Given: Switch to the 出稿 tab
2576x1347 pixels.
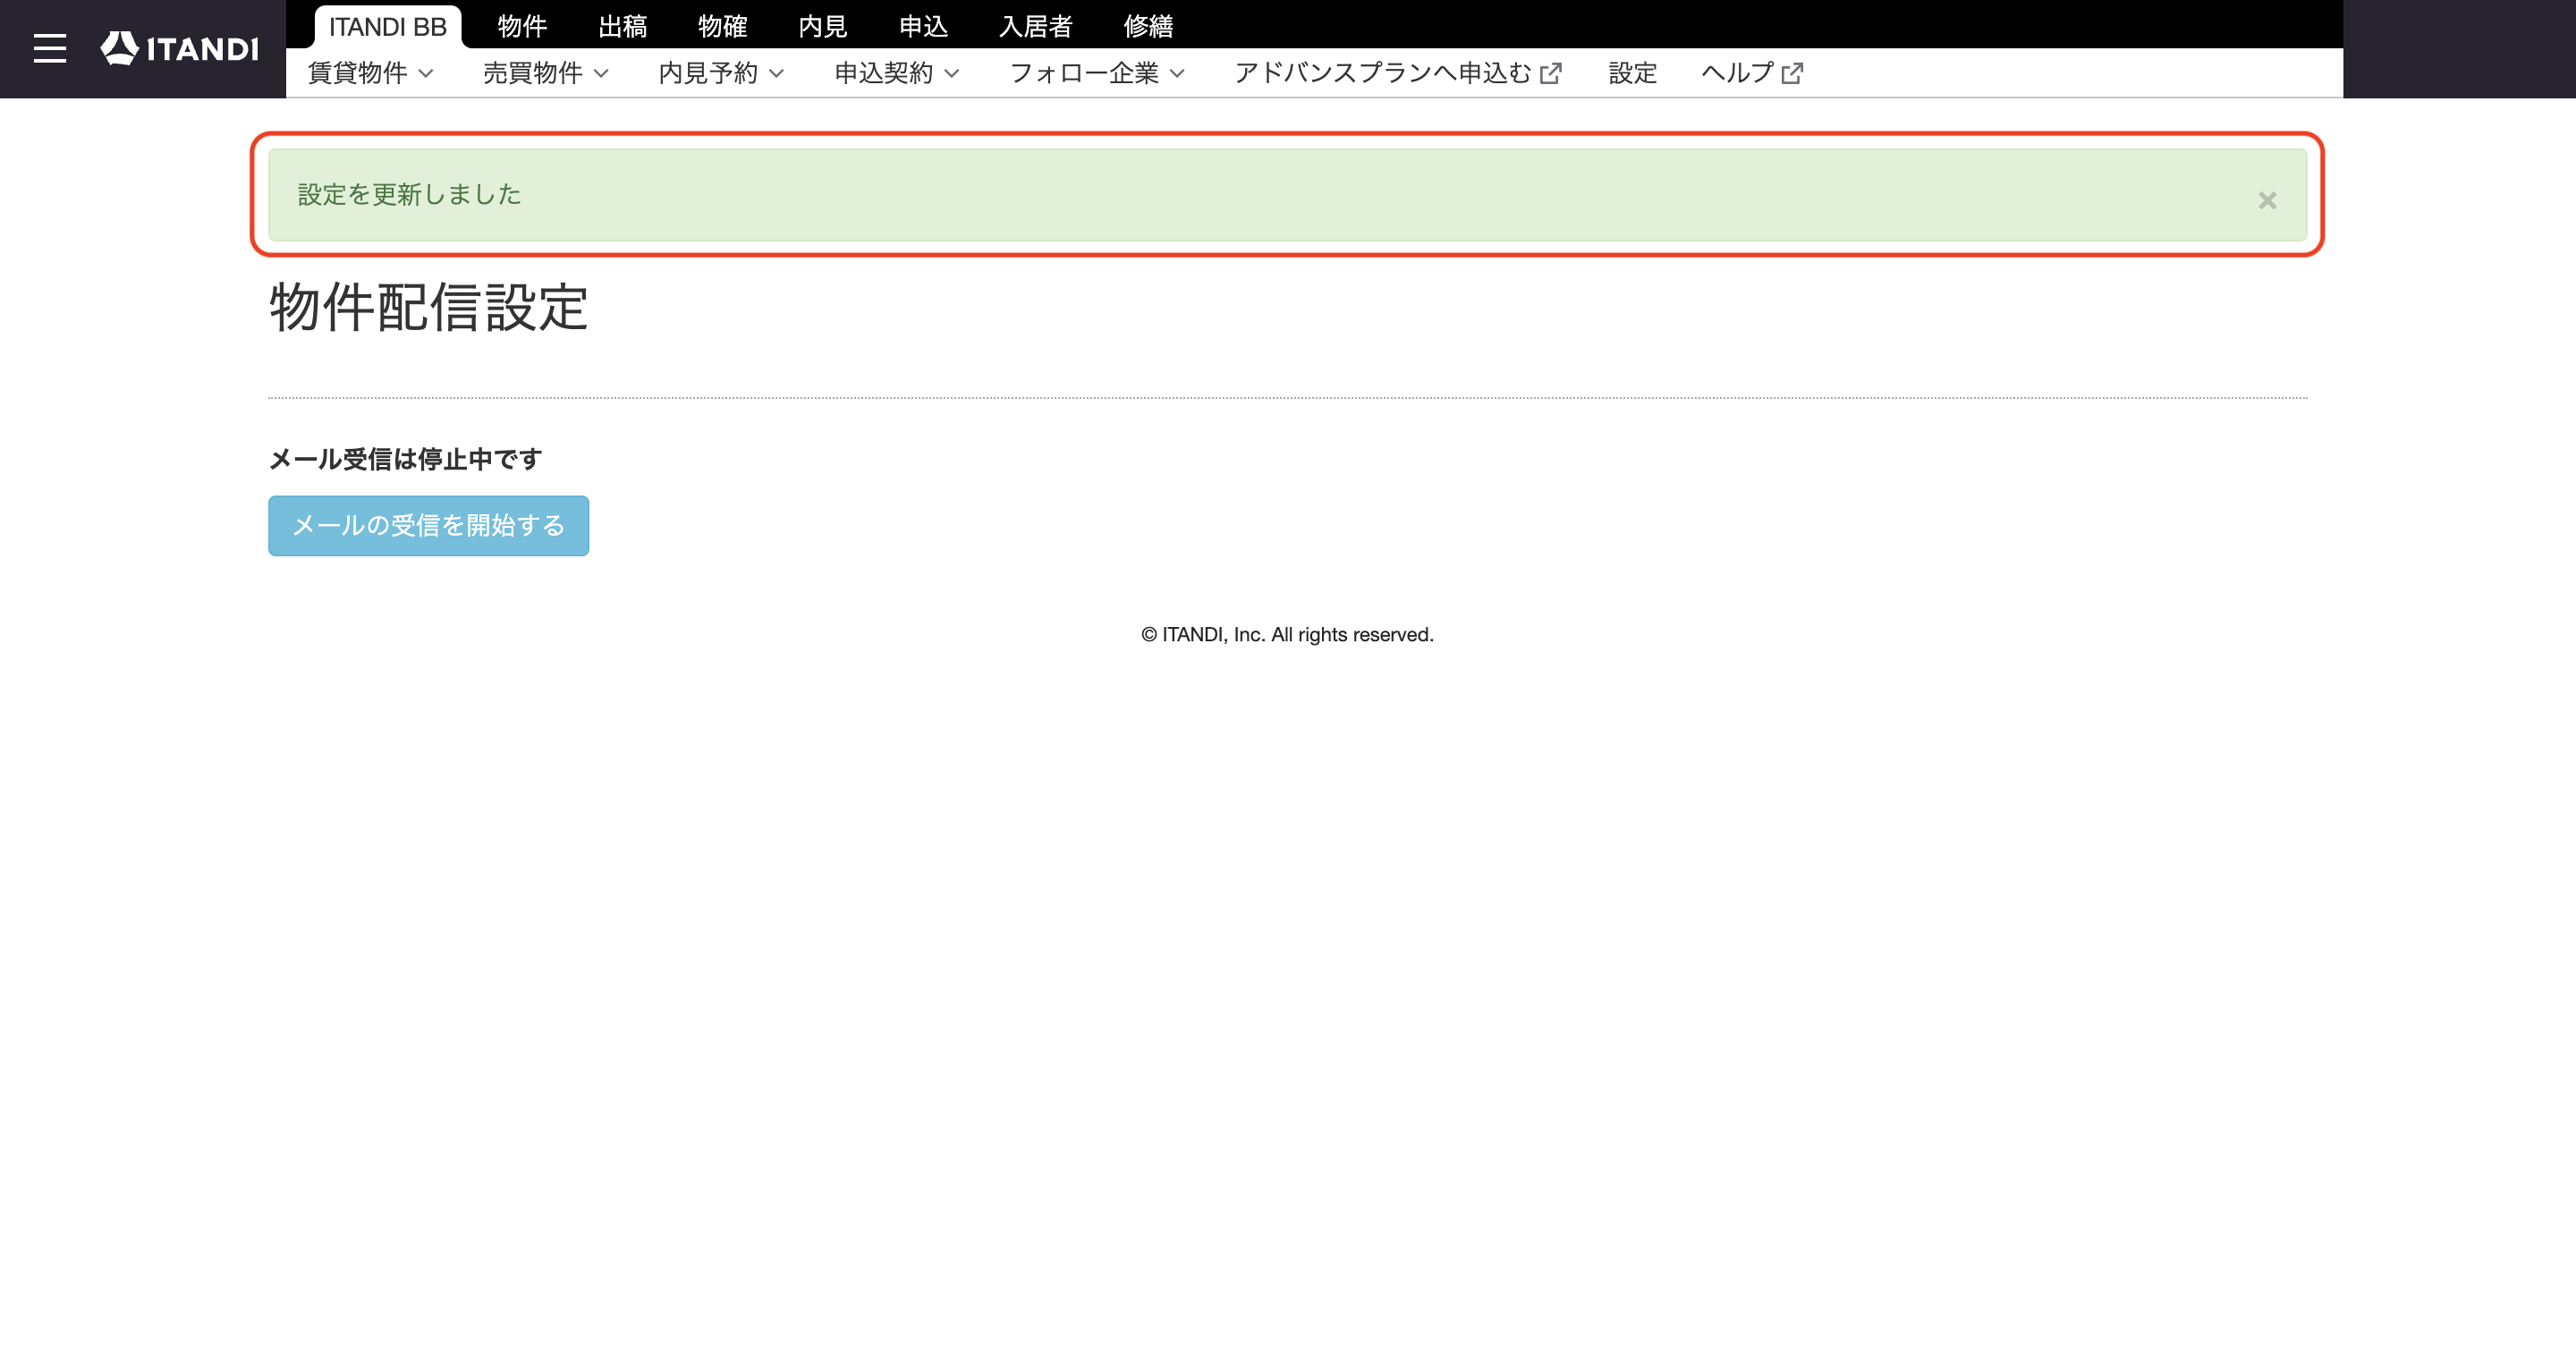Looking at the screenshot, I should pos(622,26).
